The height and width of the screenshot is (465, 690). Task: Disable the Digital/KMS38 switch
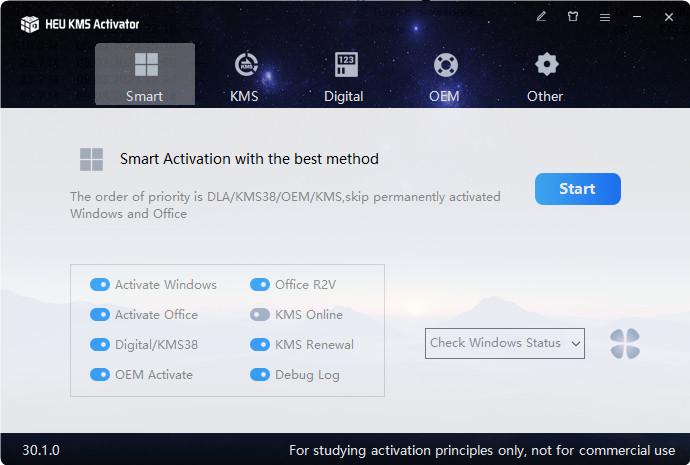100,344
